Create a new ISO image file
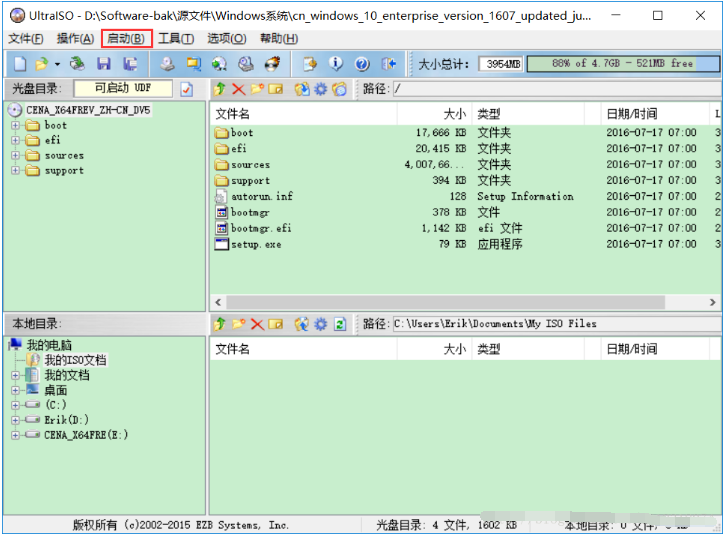 (x=20, y=64)
